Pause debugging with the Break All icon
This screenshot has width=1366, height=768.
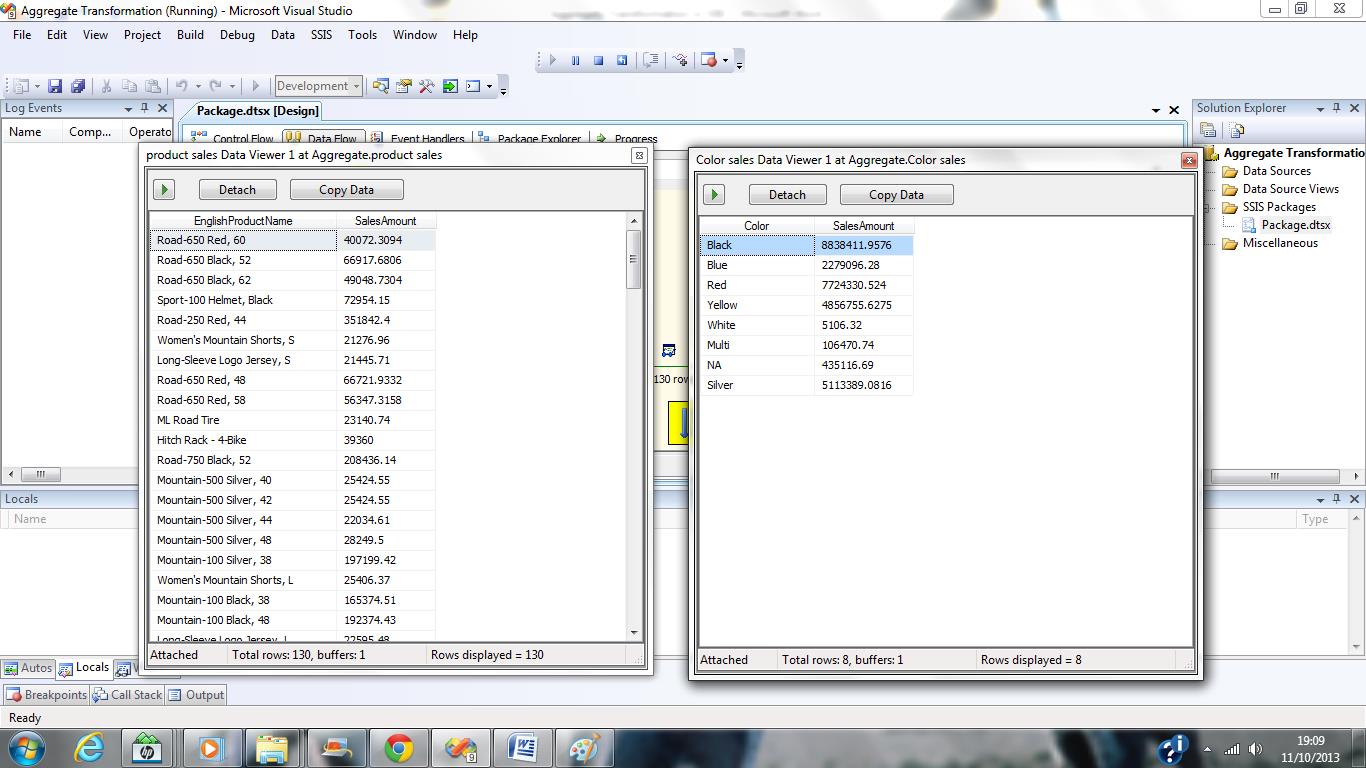[575, 60]
